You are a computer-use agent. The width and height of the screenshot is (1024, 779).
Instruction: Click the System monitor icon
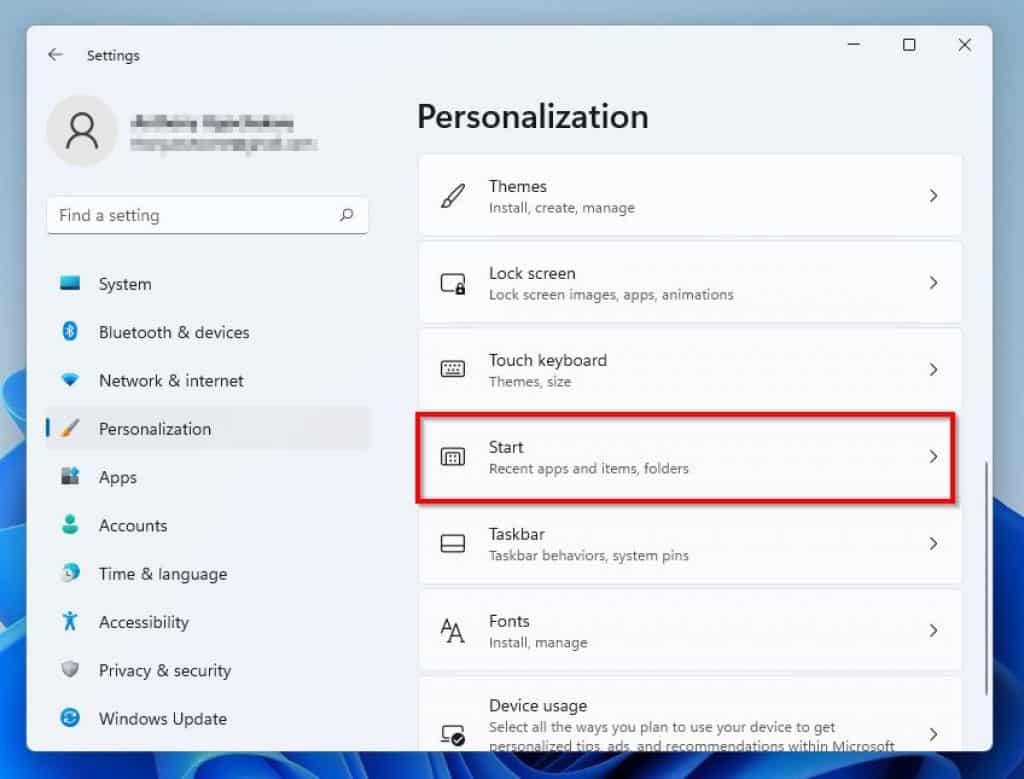pyautogui.click(x=70, y=283)
